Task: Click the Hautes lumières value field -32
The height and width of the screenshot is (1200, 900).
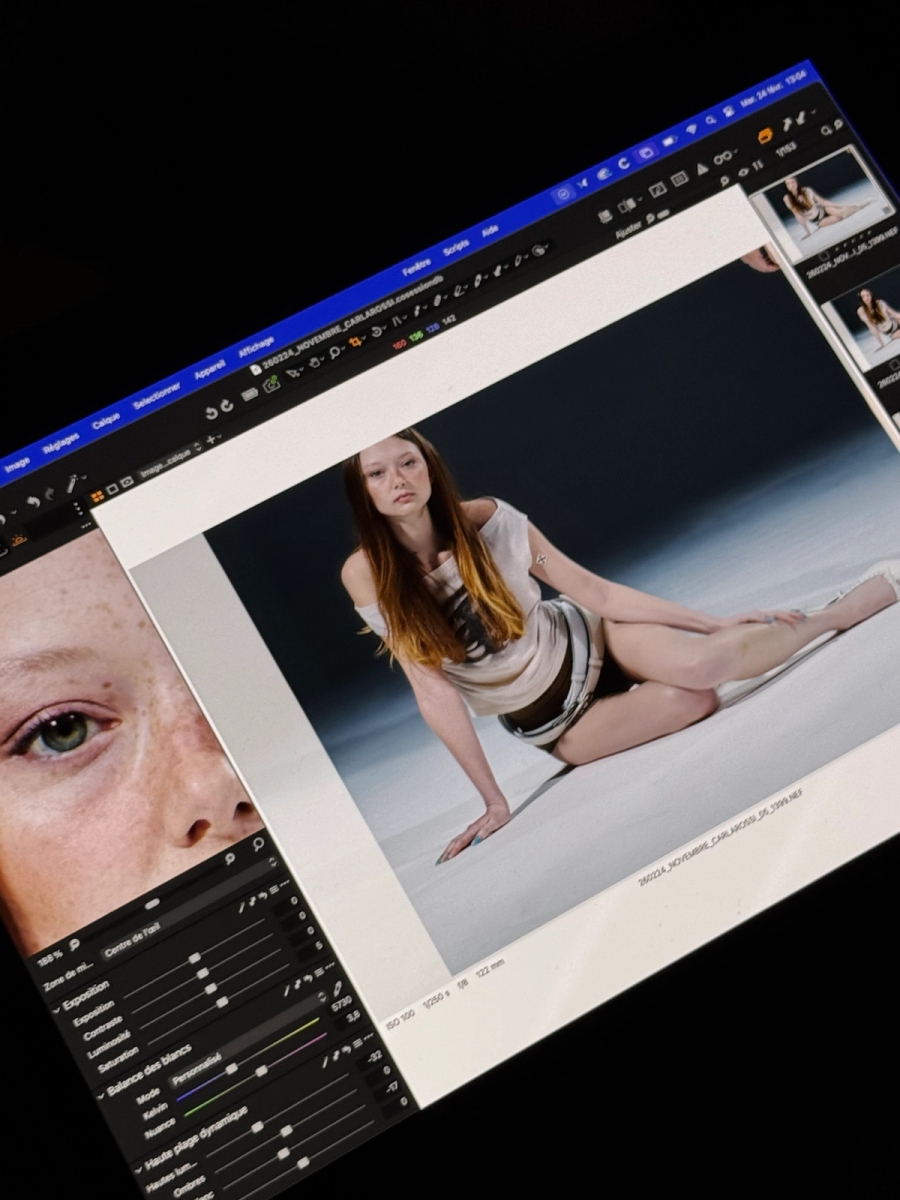Action: [375, 1056]
